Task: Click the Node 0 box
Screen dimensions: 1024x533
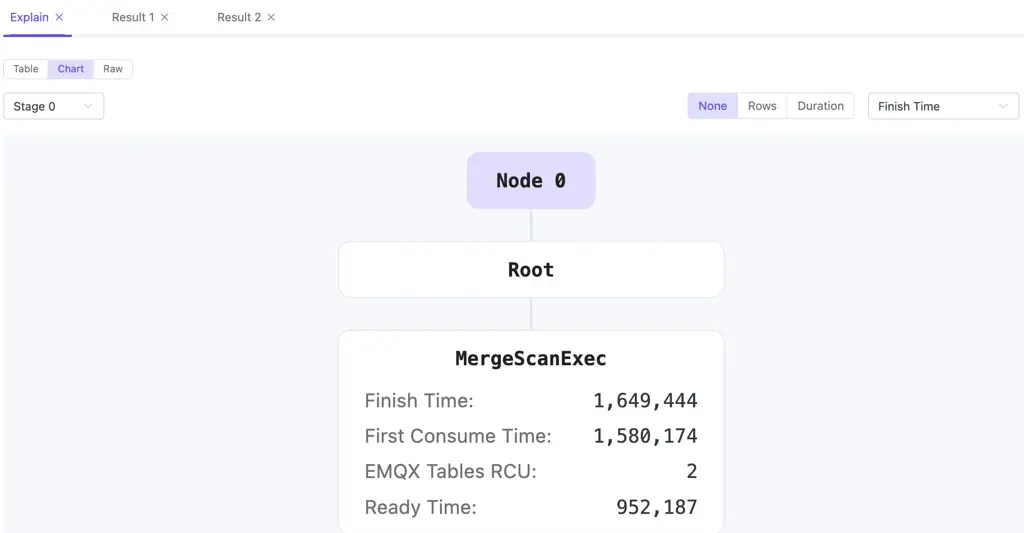Action: coord(531,181)
